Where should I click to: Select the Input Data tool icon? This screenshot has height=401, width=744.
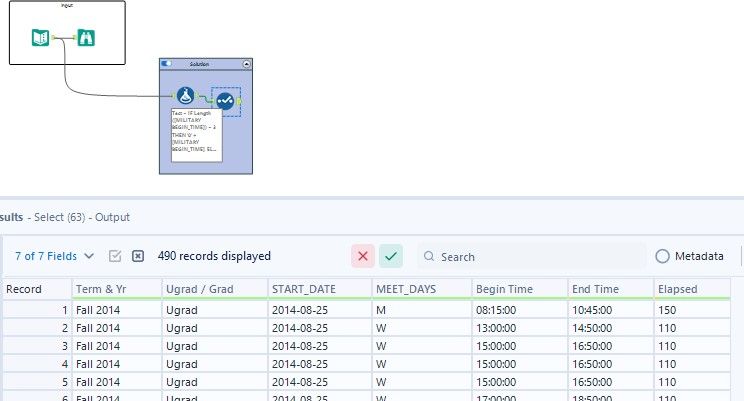(x=40, y=37)
